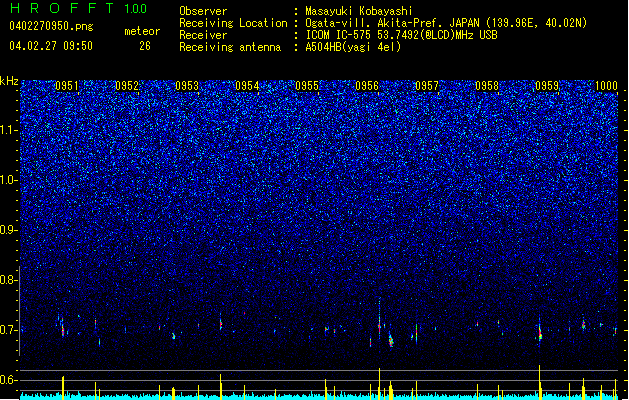Viewport: 629px width, 400px height.
Task: Click the 0.6 kHz axis label
Action: click(8, 380)
